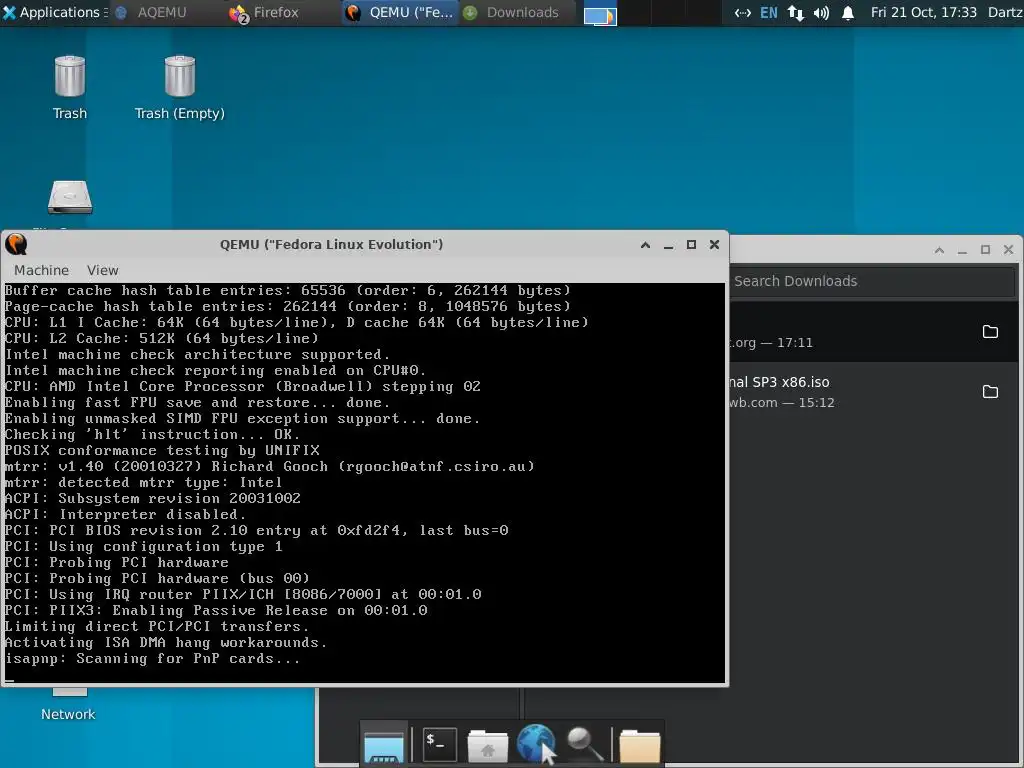Maximize the QEMU window

[691, 245]
